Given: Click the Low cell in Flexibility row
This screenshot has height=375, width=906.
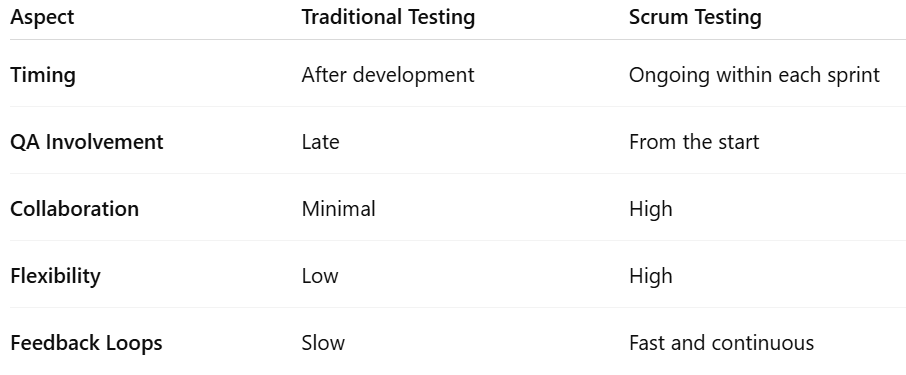Looking at the screenshot, I should [x=320, y=276].
